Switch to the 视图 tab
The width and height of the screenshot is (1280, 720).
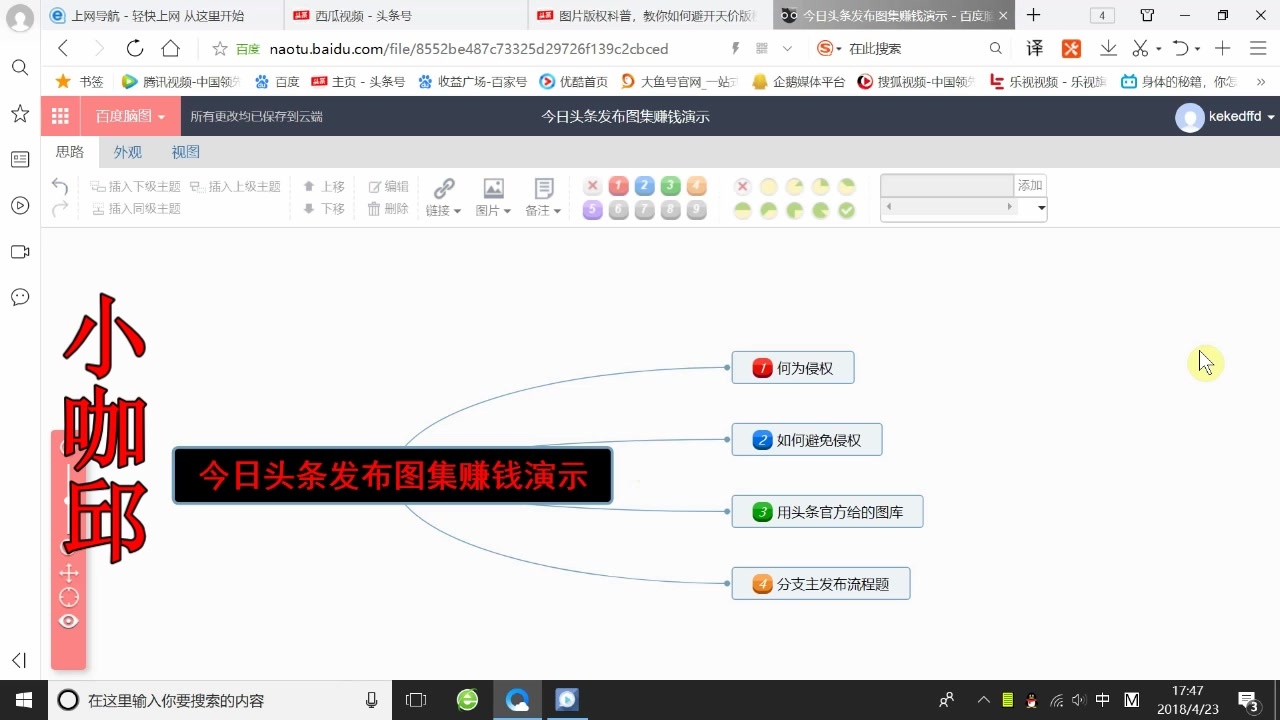pyautogui.click(x=185, y=152)
